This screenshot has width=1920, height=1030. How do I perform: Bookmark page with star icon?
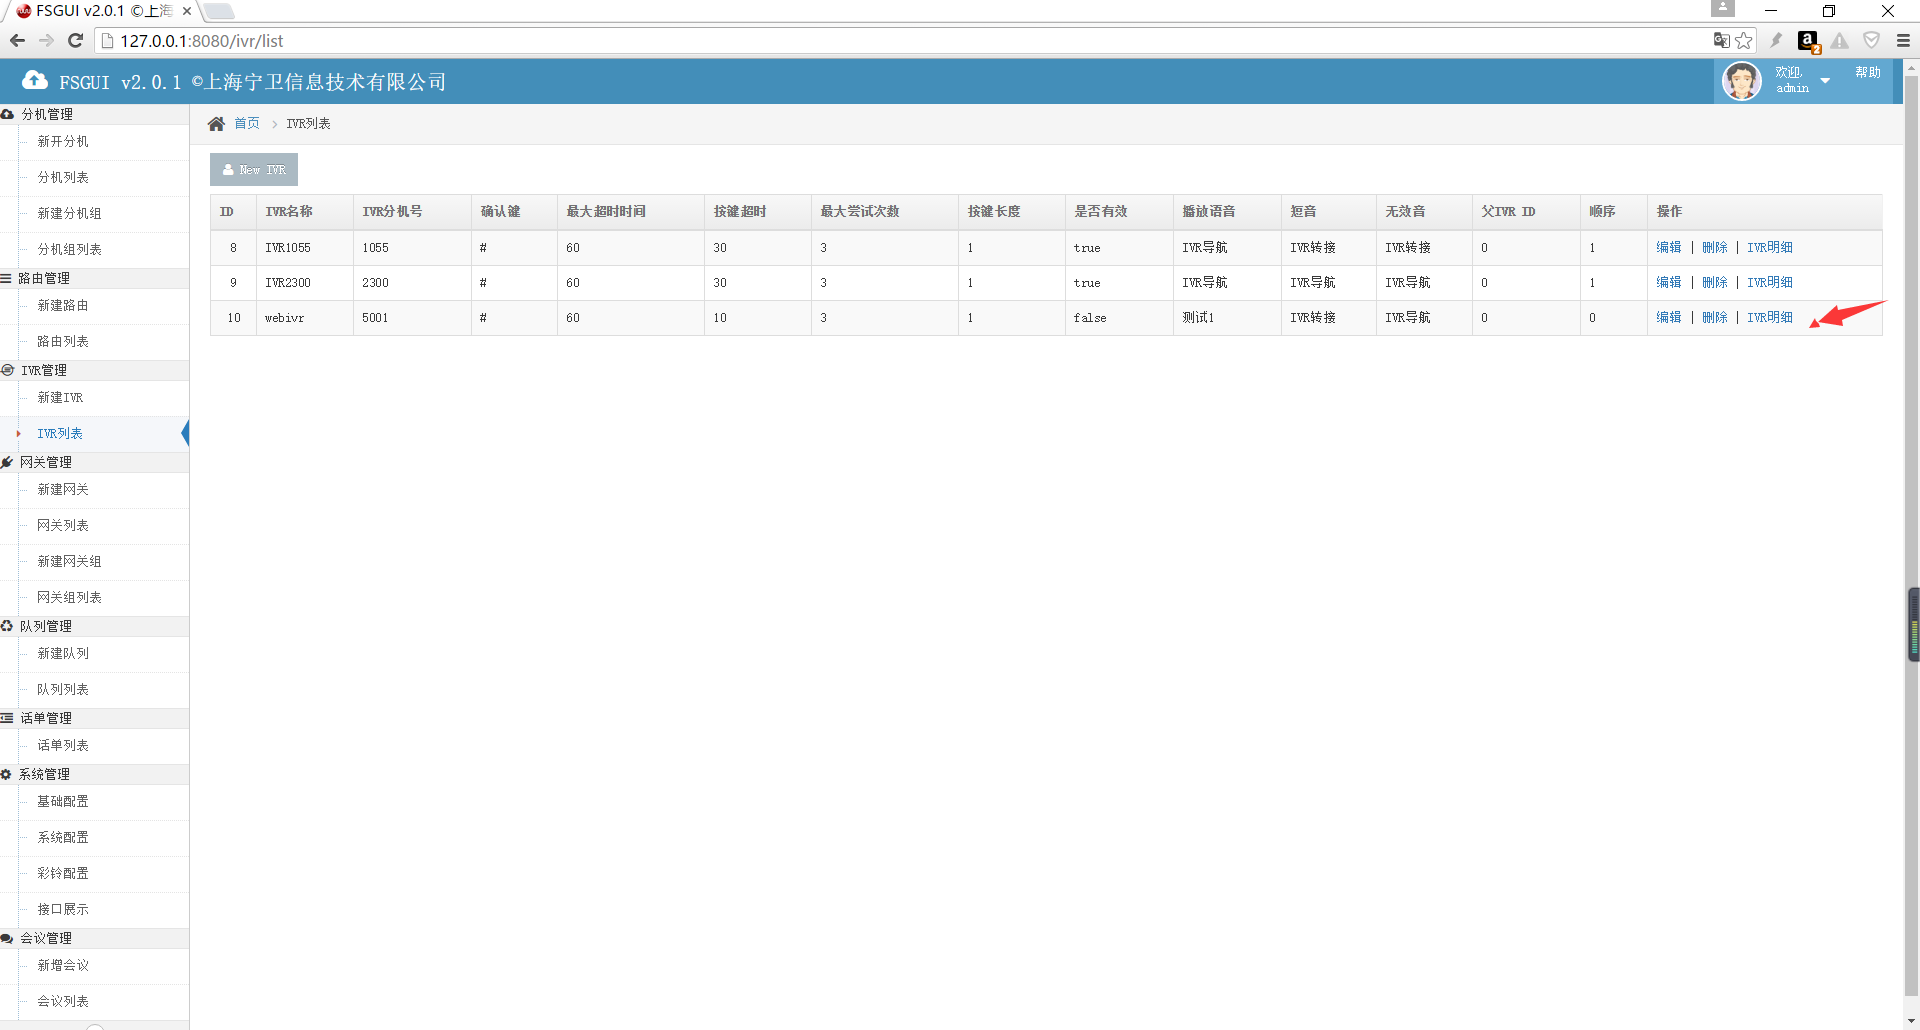[1744, 41]
